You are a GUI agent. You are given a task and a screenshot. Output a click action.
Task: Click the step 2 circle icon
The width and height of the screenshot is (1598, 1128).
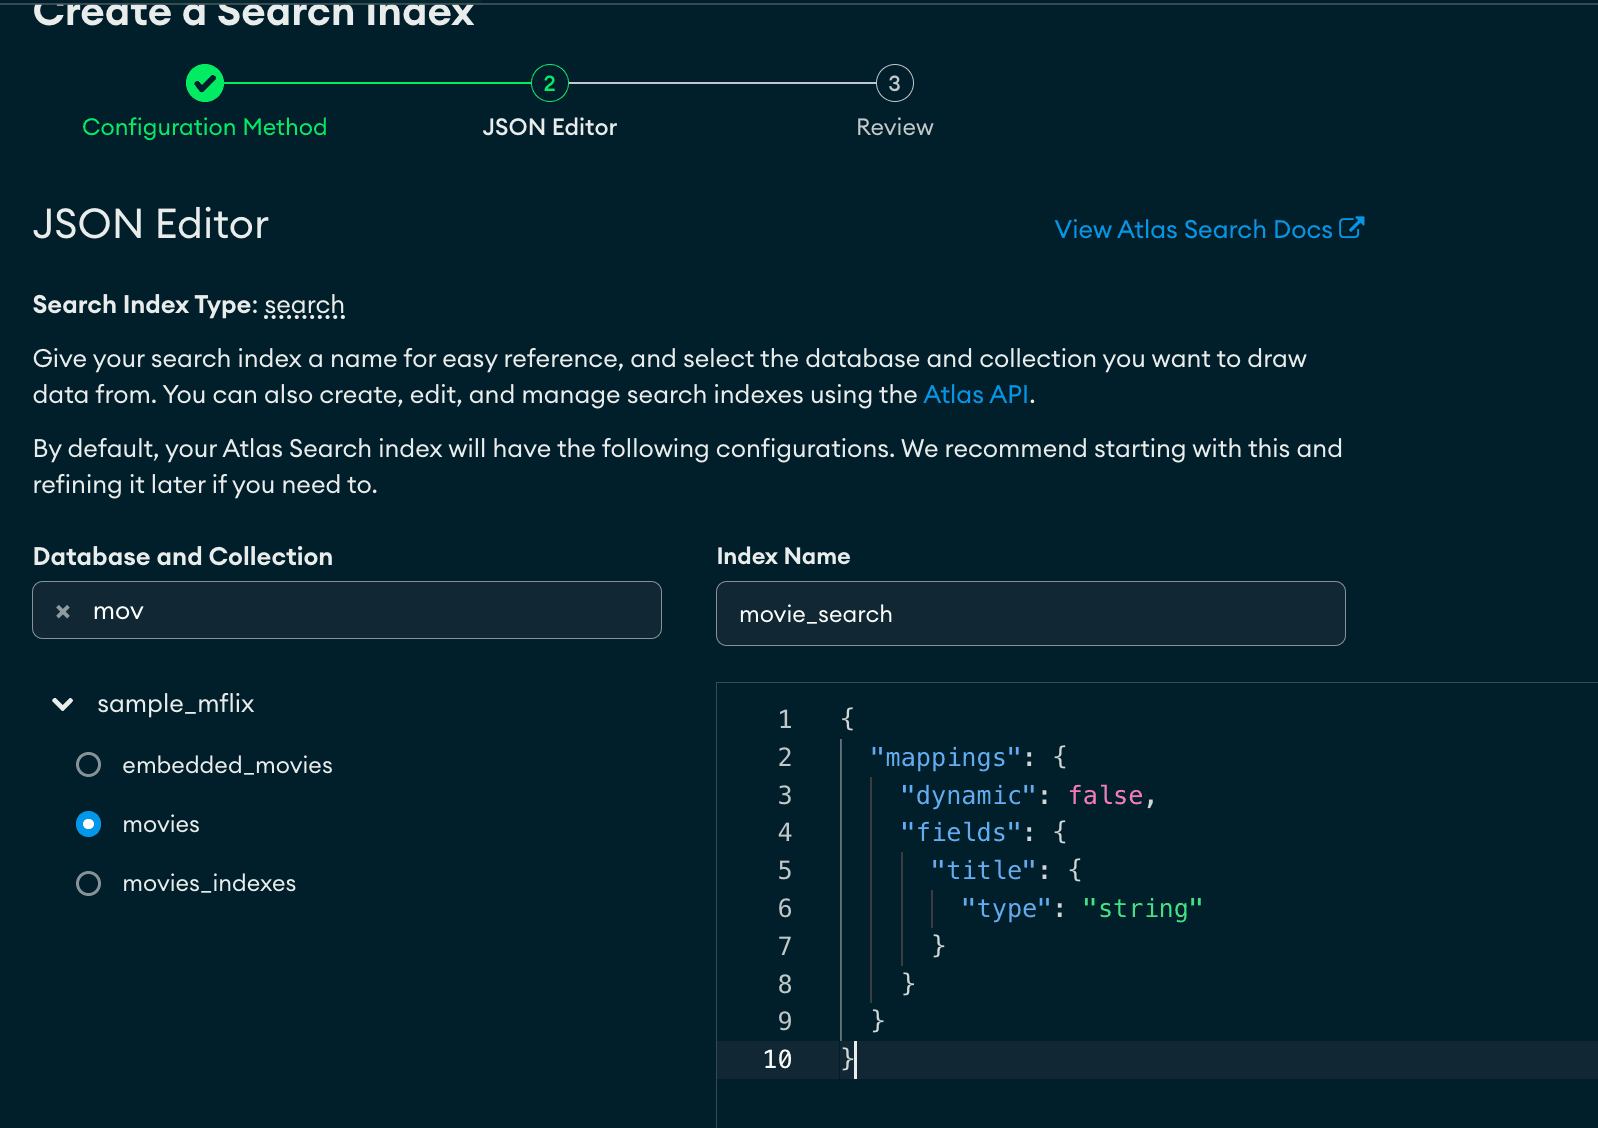(549, 83)
